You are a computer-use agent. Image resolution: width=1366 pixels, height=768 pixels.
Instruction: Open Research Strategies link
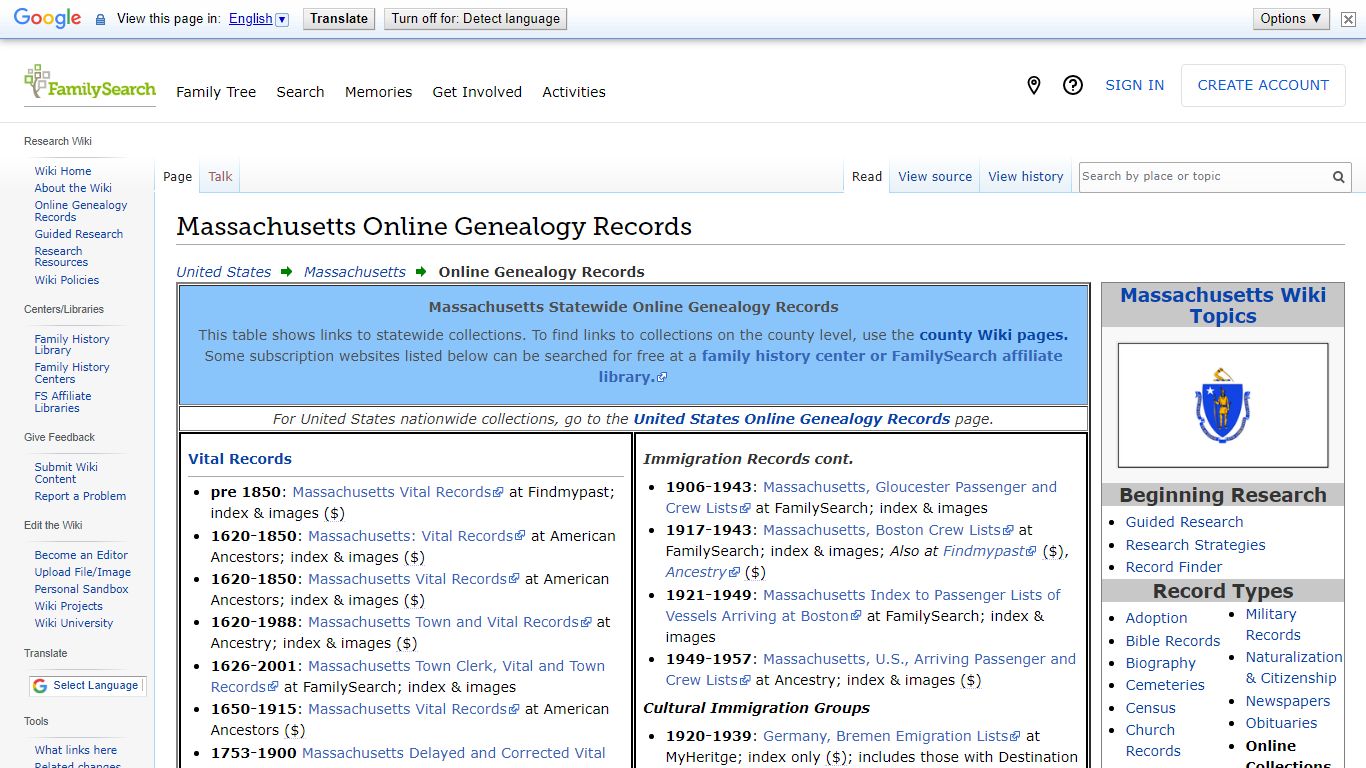[x=1195, y=545]
